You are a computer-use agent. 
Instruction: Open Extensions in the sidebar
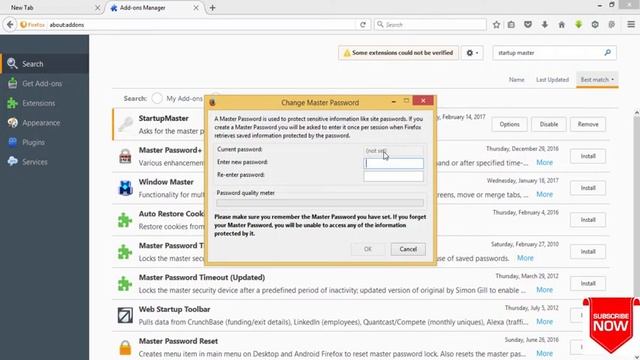click(44, 103)
